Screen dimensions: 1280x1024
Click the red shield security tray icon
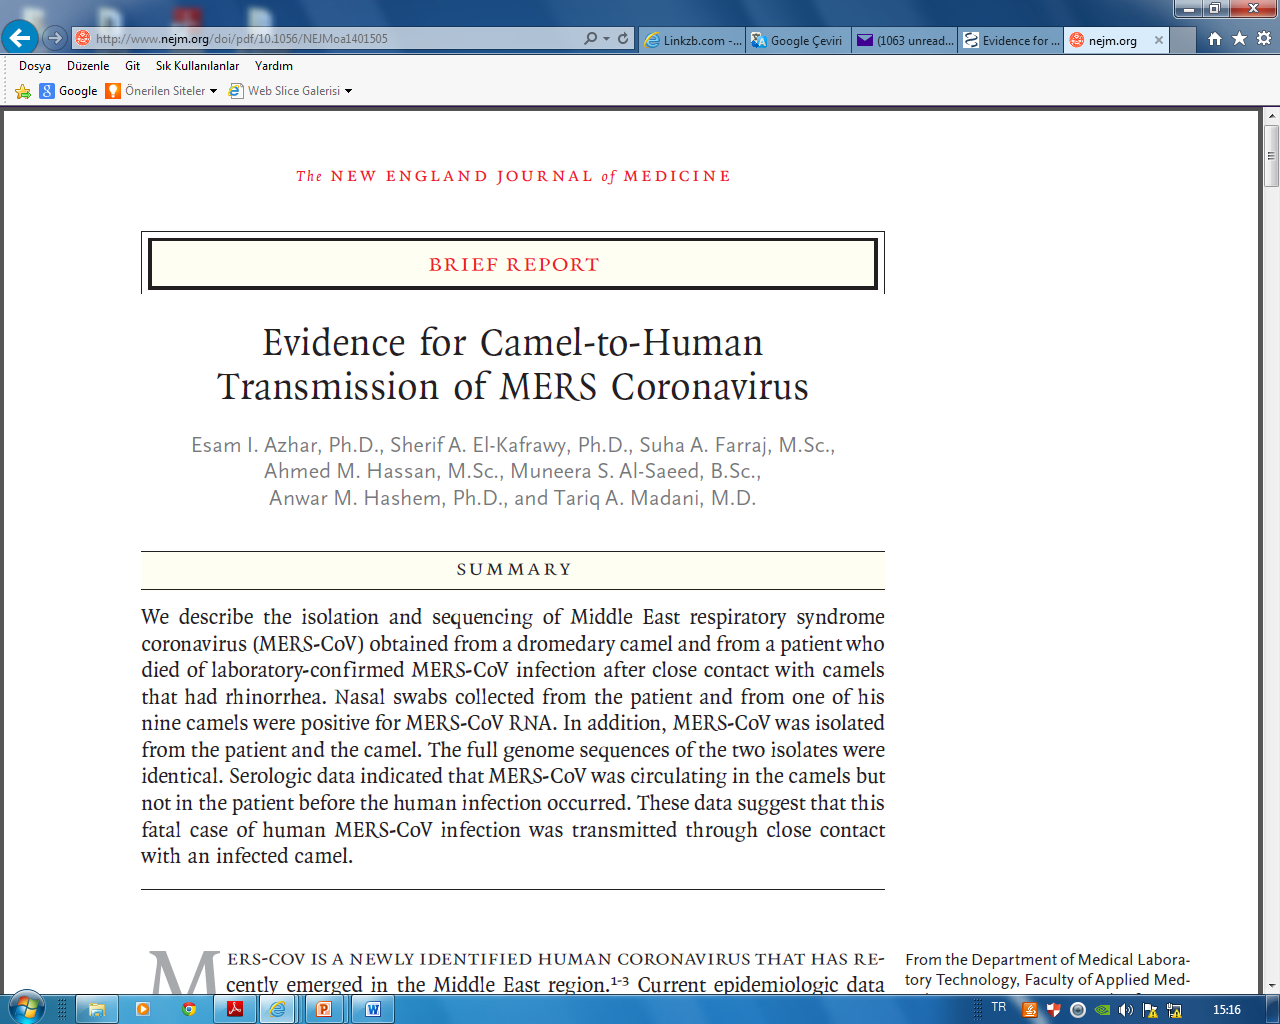pyautogui.click(x=1053, y=1010)
